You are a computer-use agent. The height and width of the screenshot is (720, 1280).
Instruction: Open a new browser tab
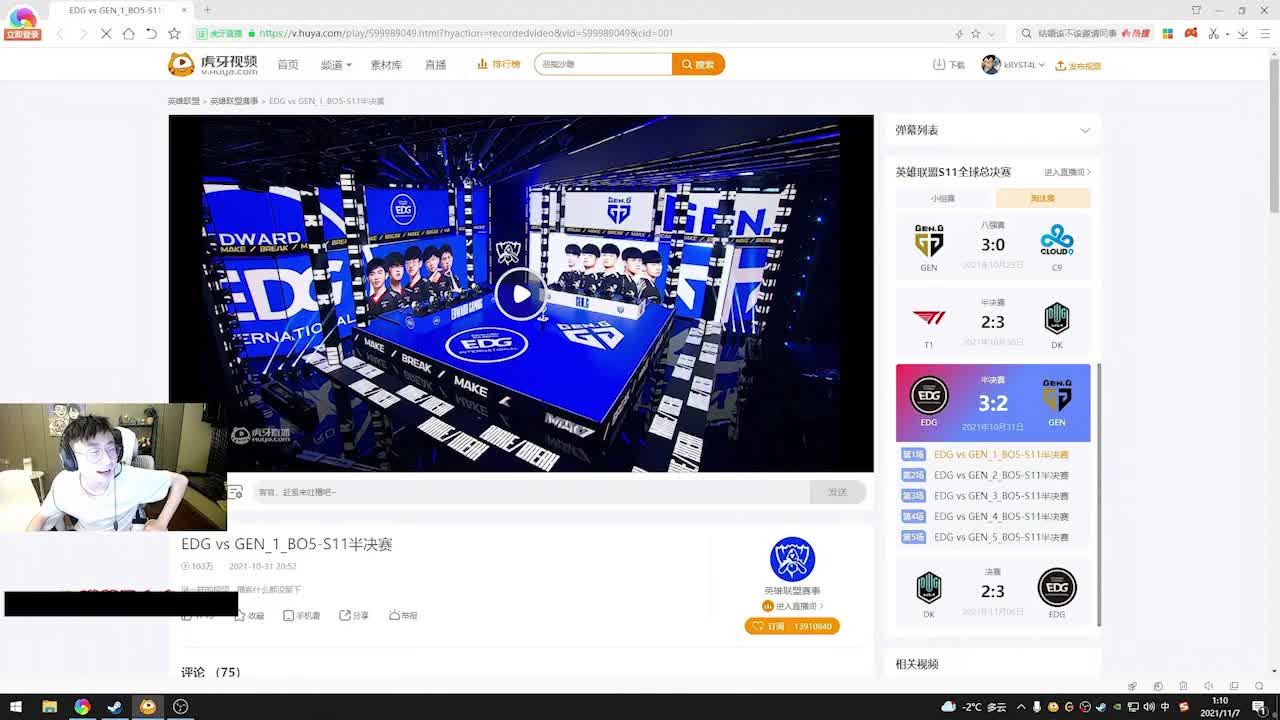(207, 10)
